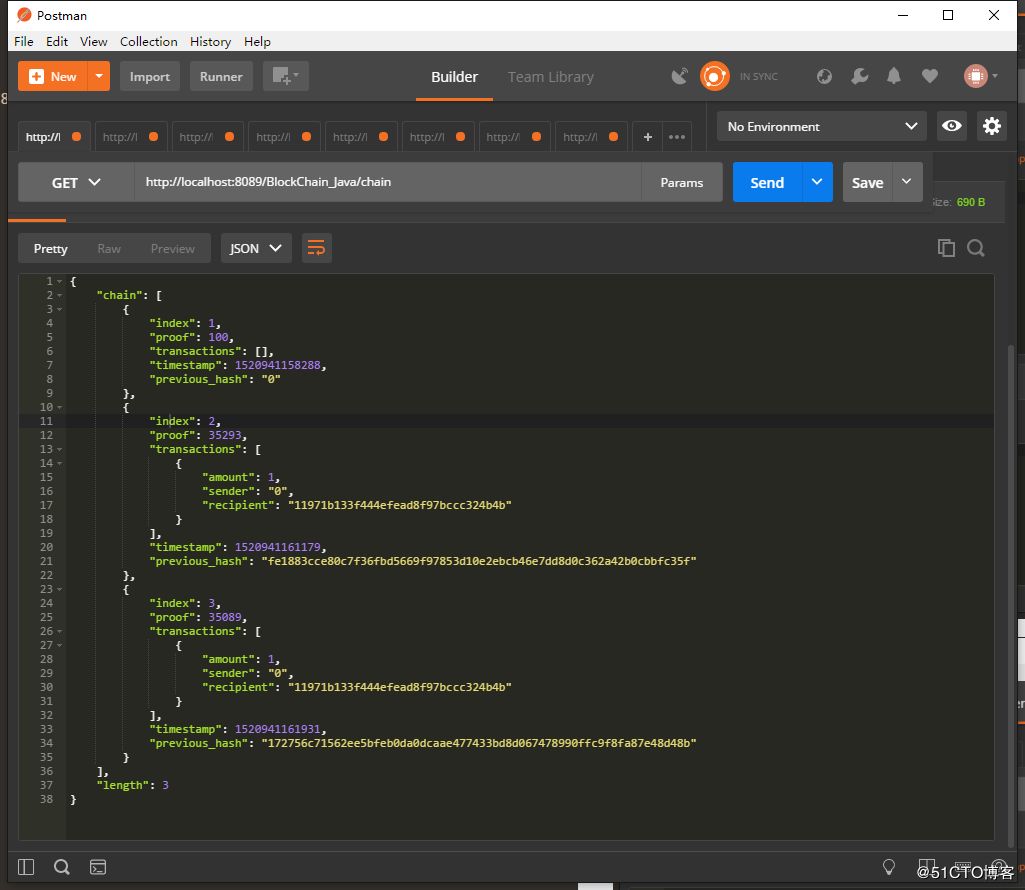Toggle the sidebar panel icon at bottom left
The image size is (1025, 890).
[x=26, y=866]
